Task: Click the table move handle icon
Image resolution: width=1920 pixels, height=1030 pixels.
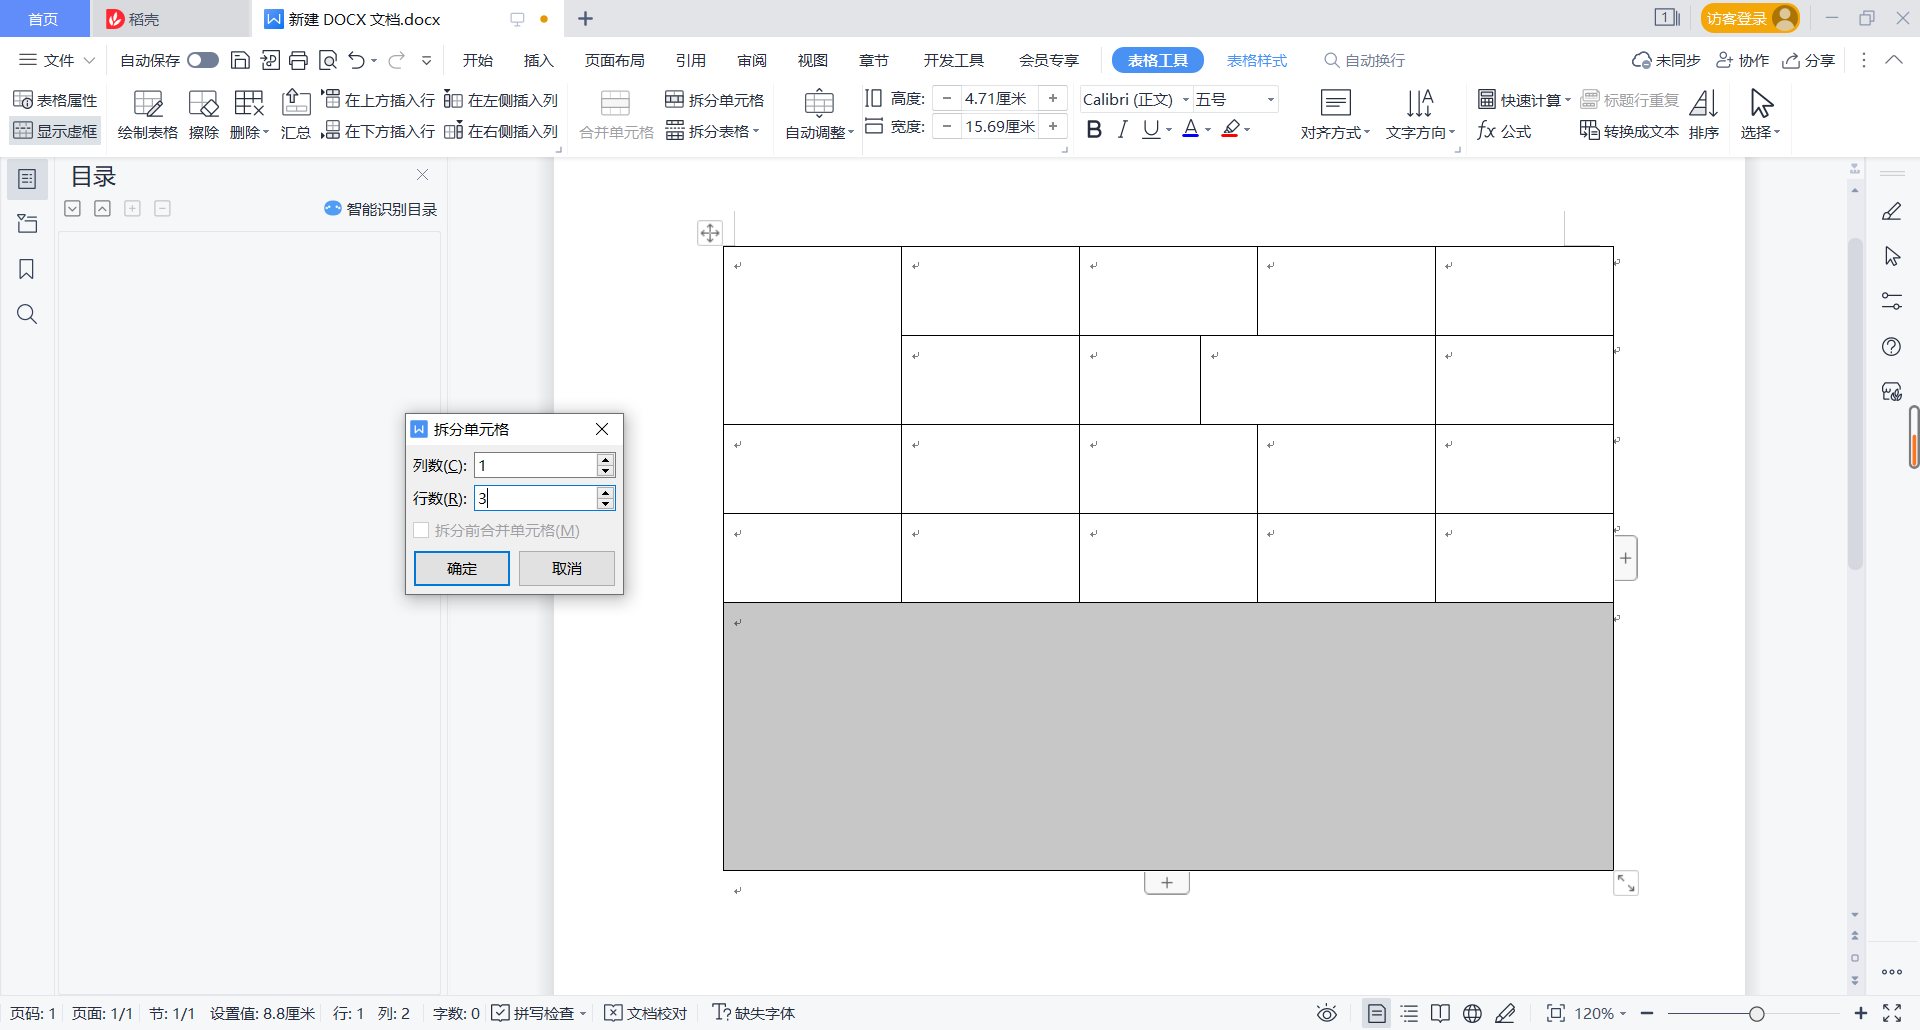Action: tap(710, 233)
